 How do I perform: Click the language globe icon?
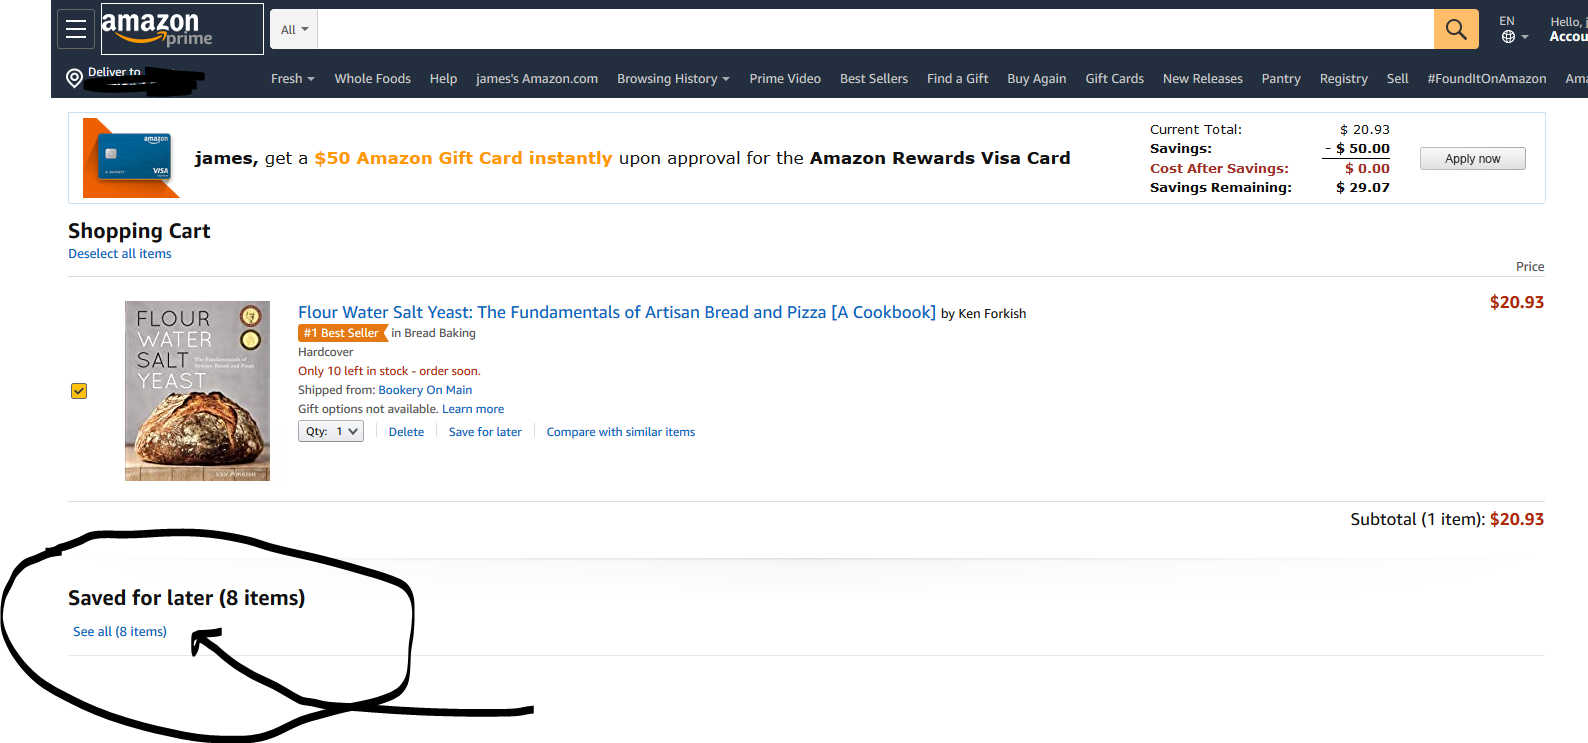point(1508,37)
